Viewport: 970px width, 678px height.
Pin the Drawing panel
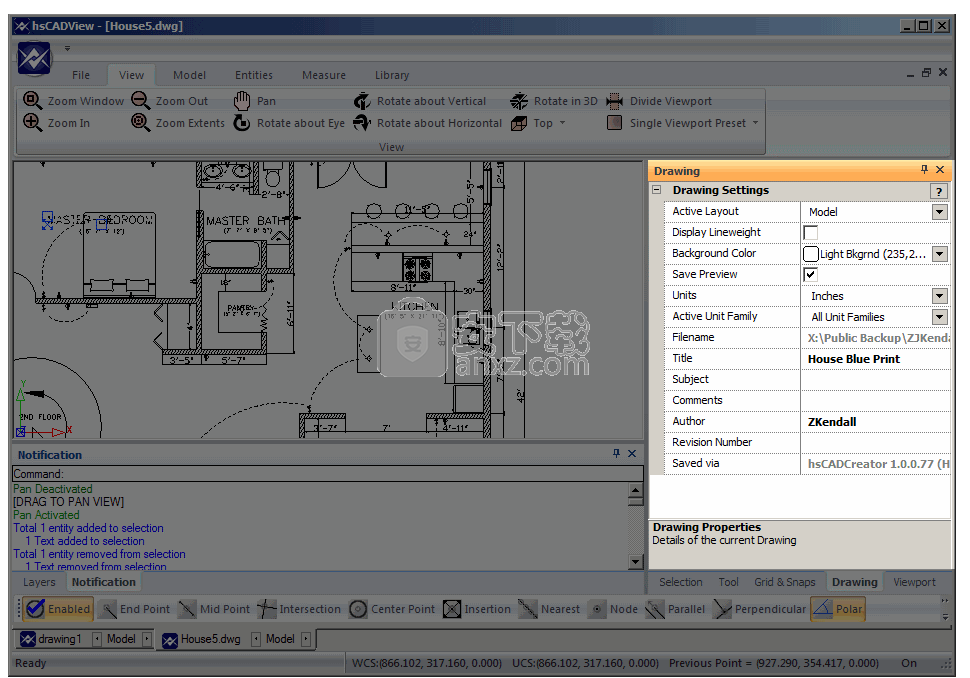tap(924, 170)
